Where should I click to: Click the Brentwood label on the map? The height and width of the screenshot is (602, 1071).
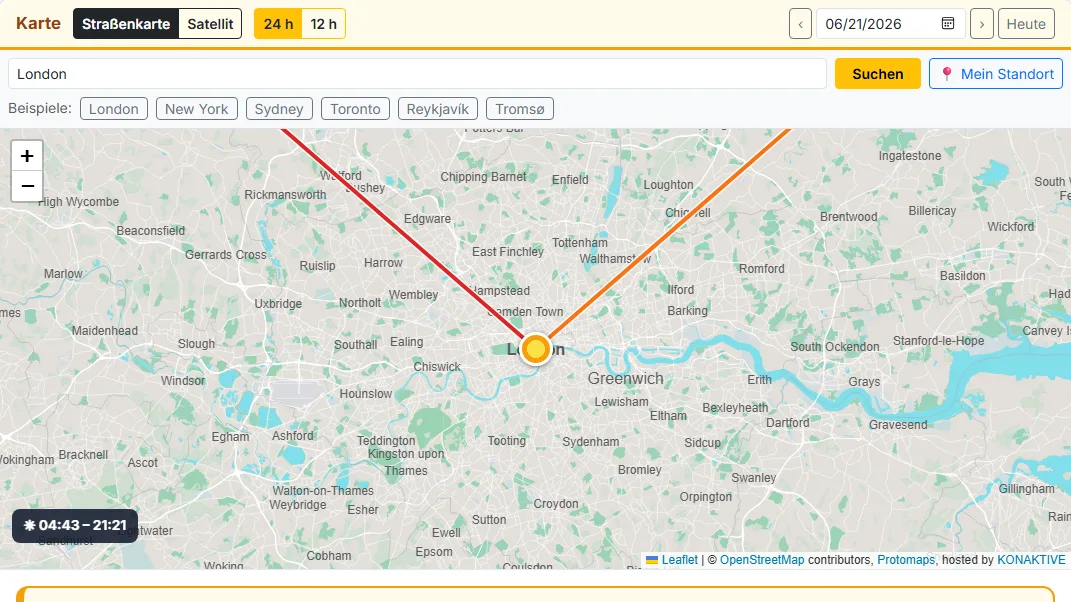[x=848, y=217]
